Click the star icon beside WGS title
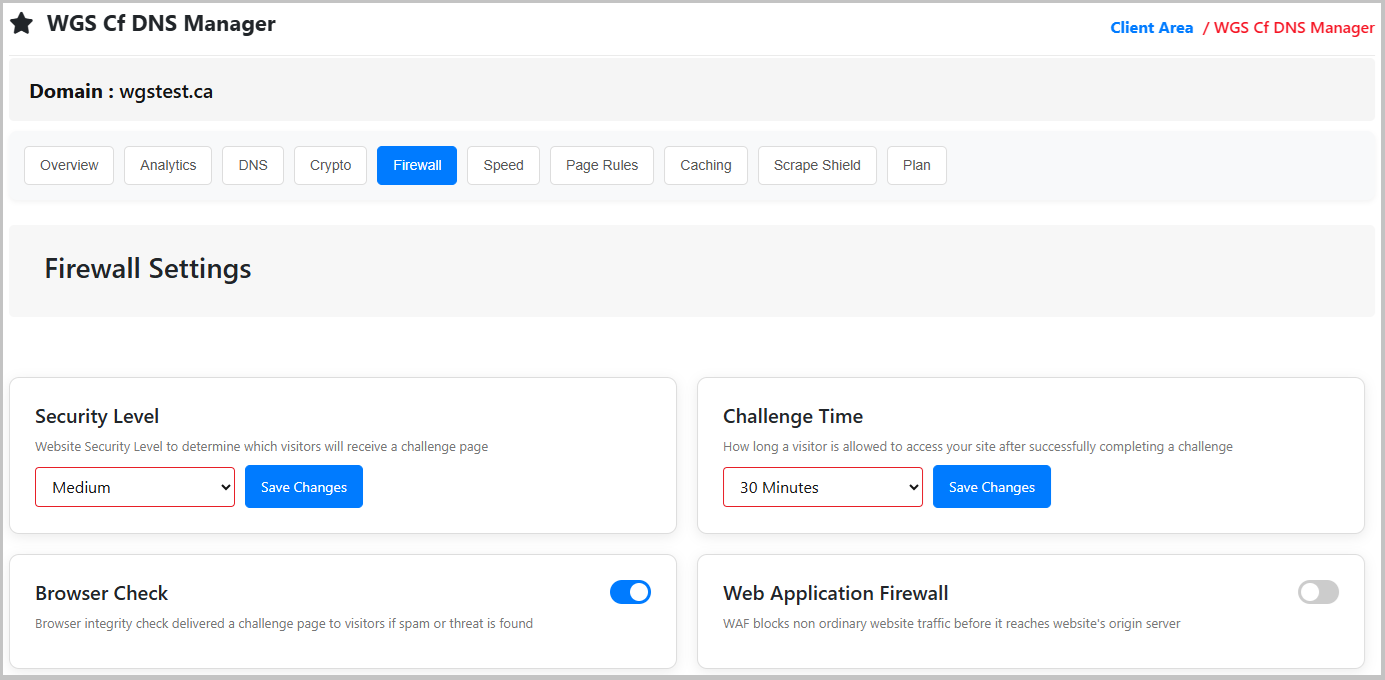 [21, 24]
